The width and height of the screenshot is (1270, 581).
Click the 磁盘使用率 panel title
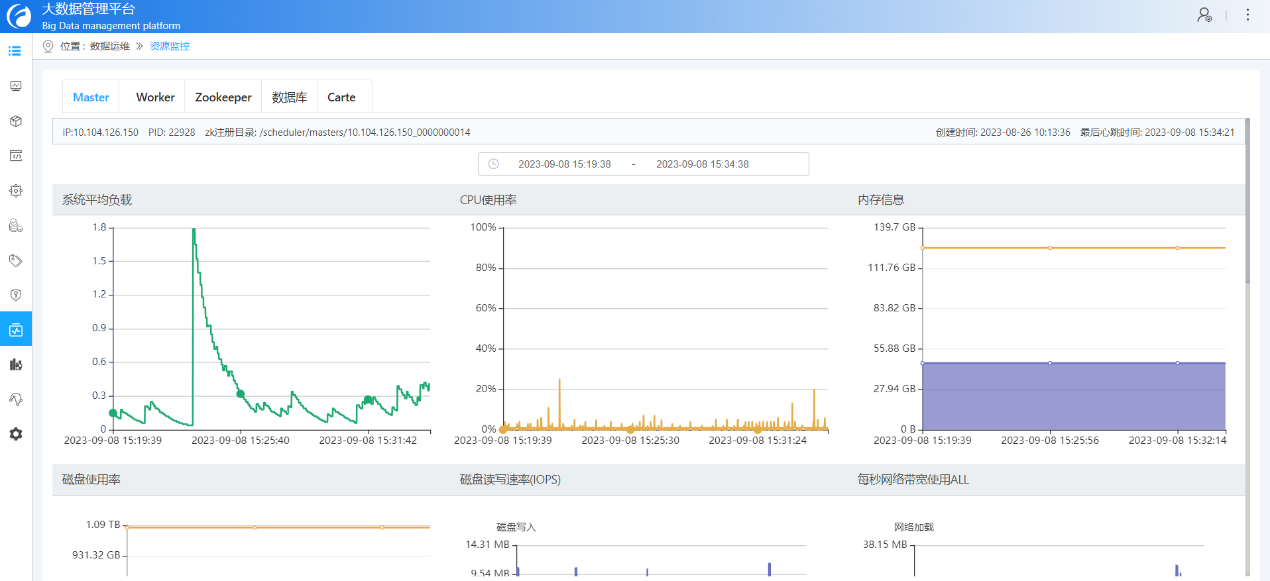tap(91, 480)
